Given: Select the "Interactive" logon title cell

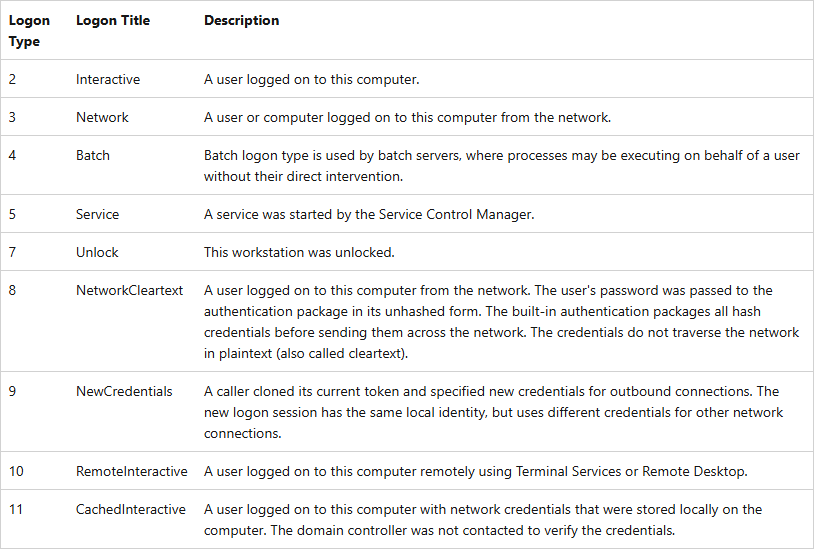Looking at the screenshot, I should click(108, 80).
